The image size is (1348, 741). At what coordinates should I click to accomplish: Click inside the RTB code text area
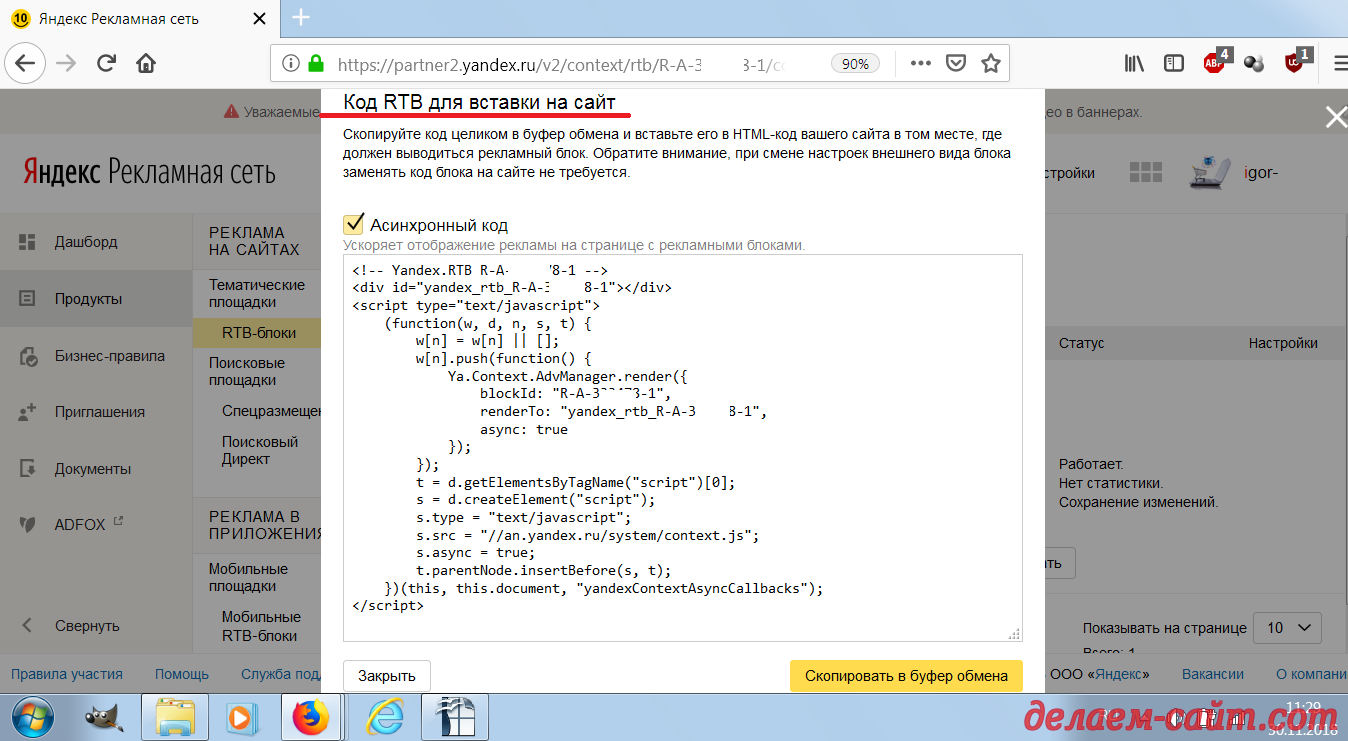click(x=683, y=447)
